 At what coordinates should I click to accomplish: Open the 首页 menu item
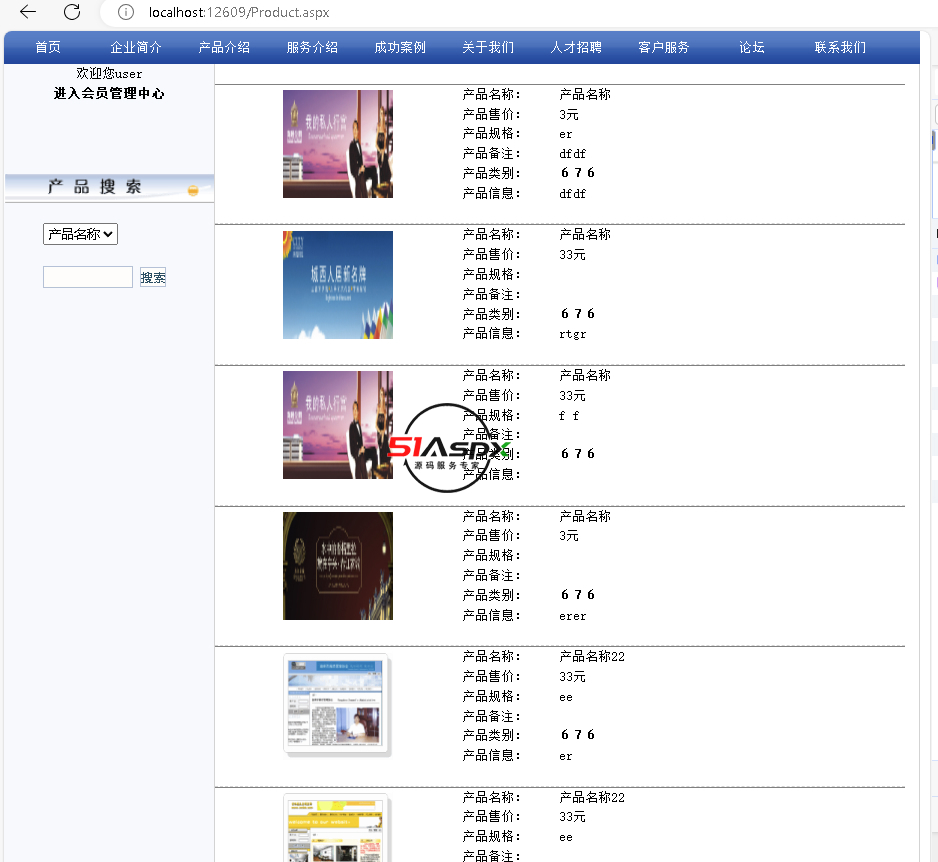[48, 47]
